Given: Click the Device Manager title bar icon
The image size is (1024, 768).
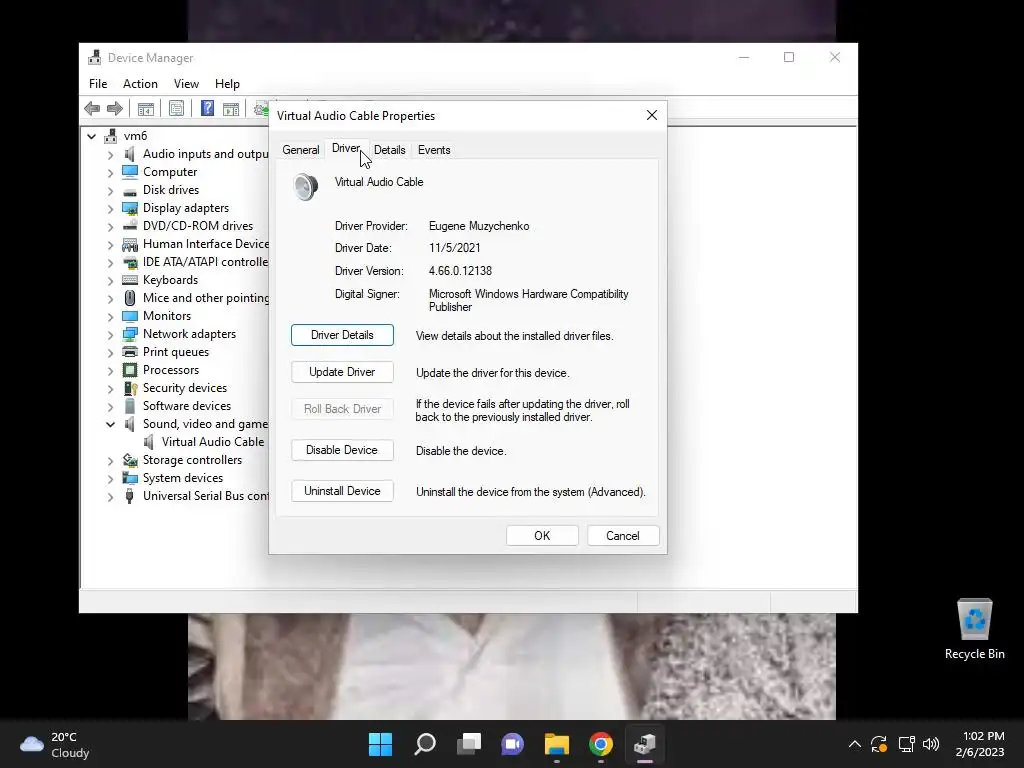Looking at the screenshot, I should (x=95, y=57).
